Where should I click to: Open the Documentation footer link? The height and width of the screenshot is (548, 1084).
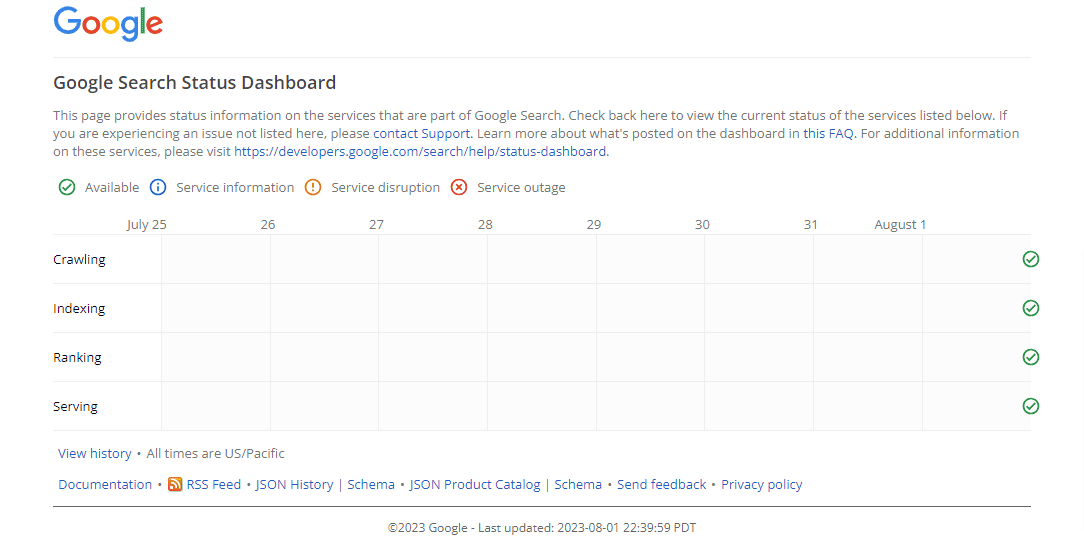tap(105, 484)
